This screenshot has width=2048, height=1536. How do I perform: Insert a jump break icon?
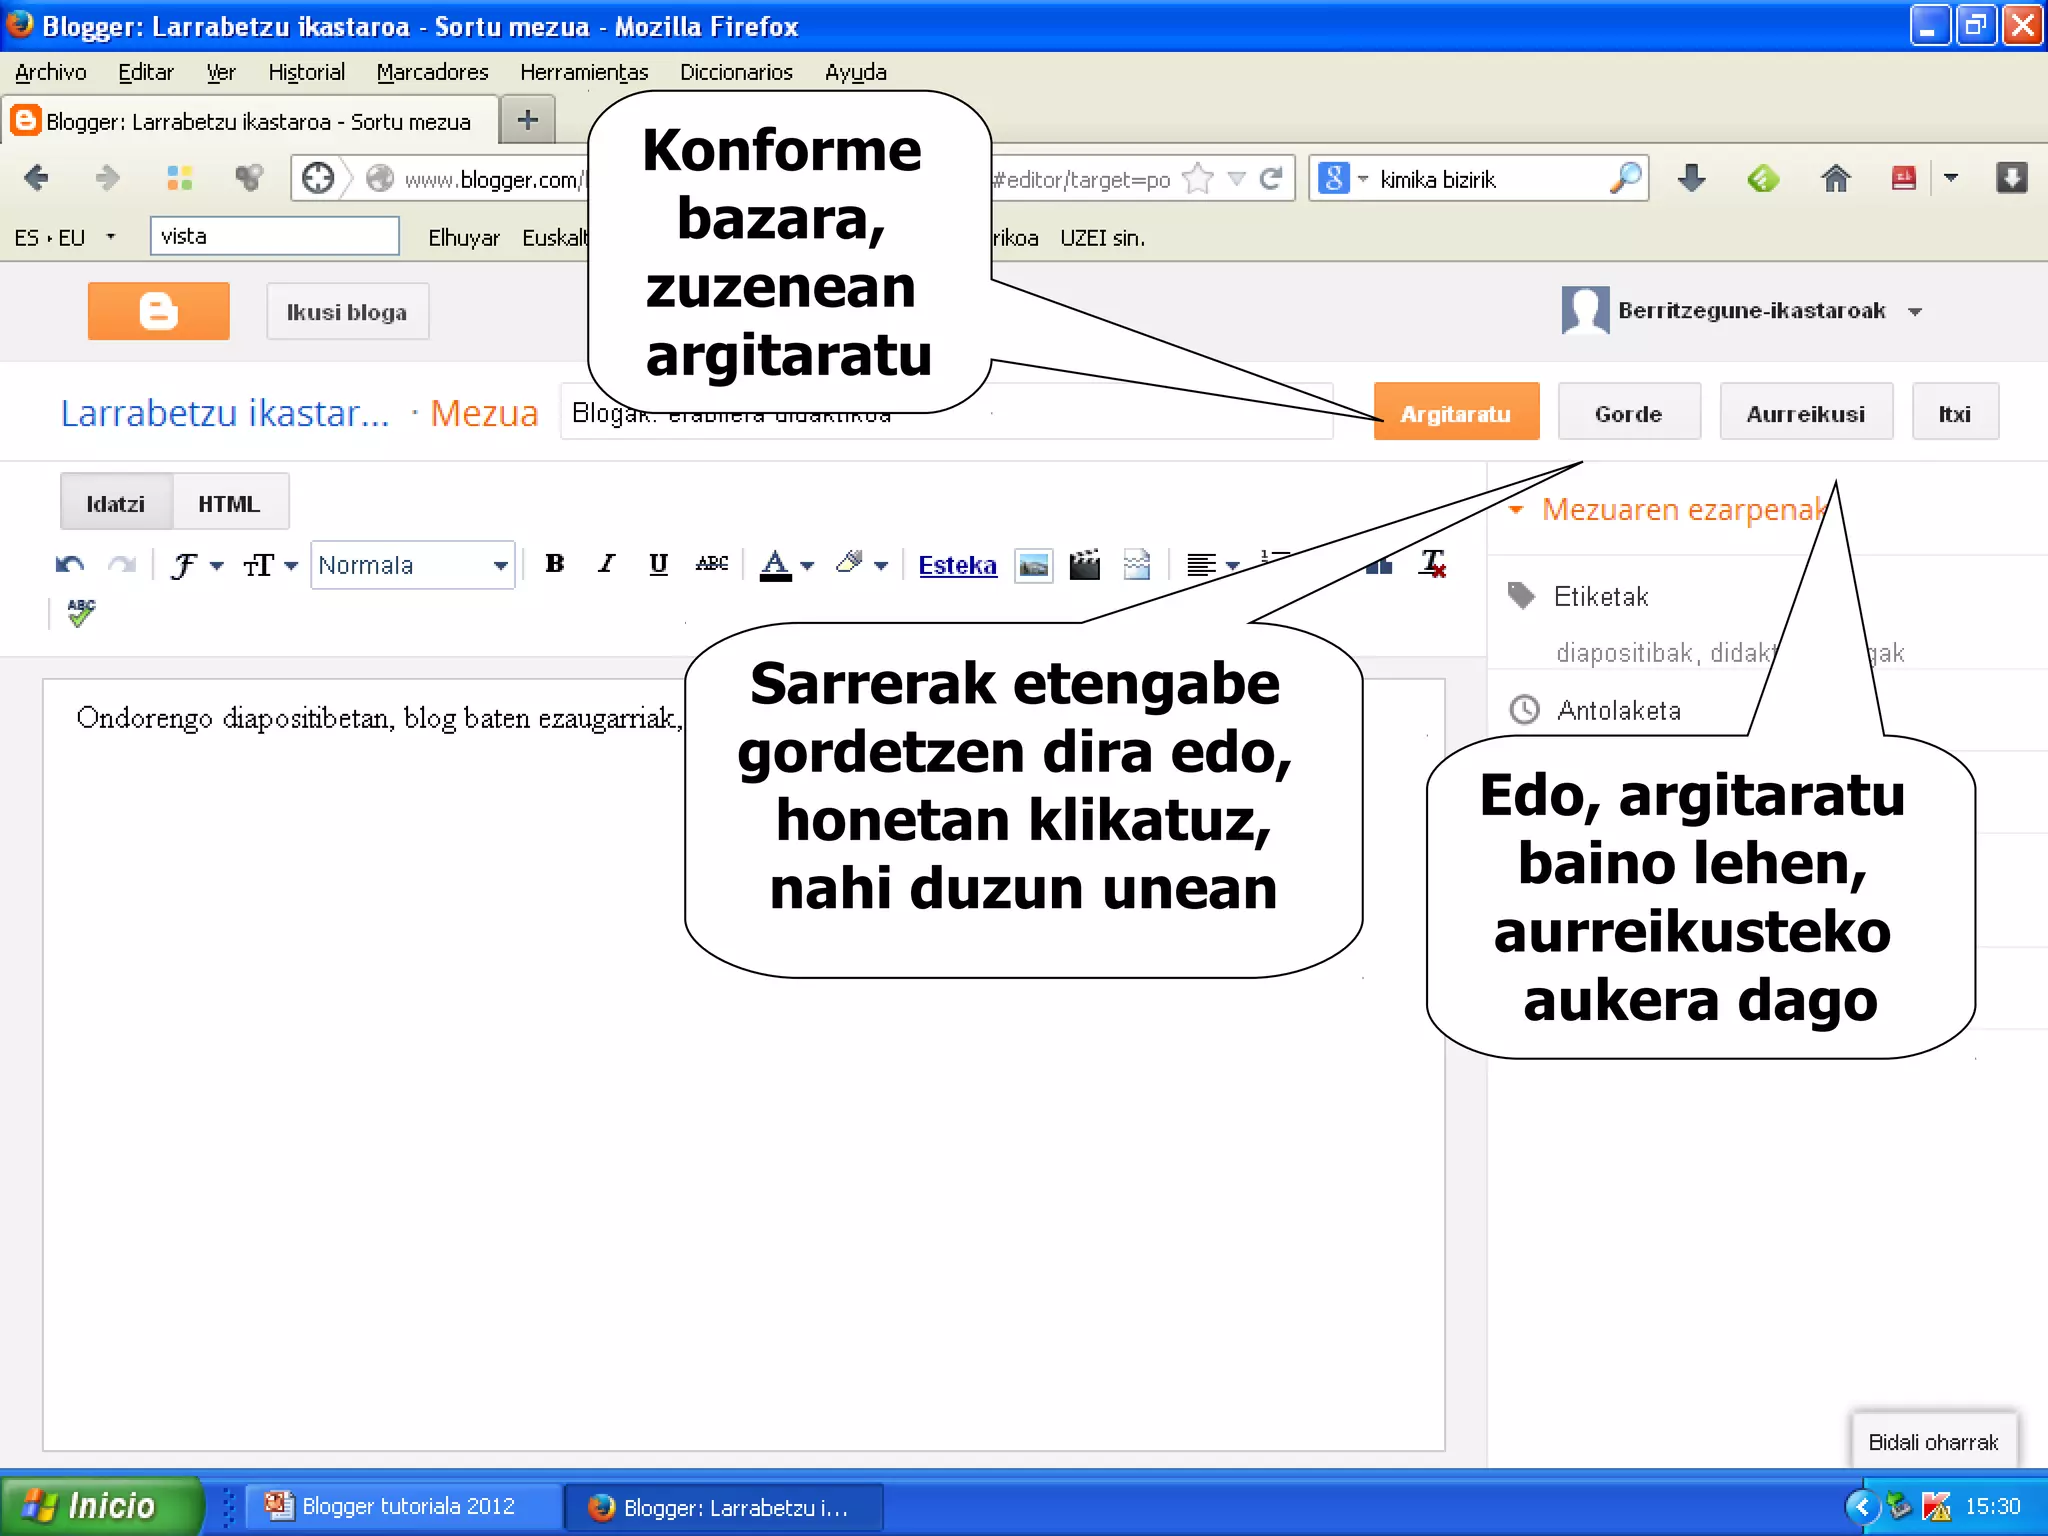[1137, 566]
